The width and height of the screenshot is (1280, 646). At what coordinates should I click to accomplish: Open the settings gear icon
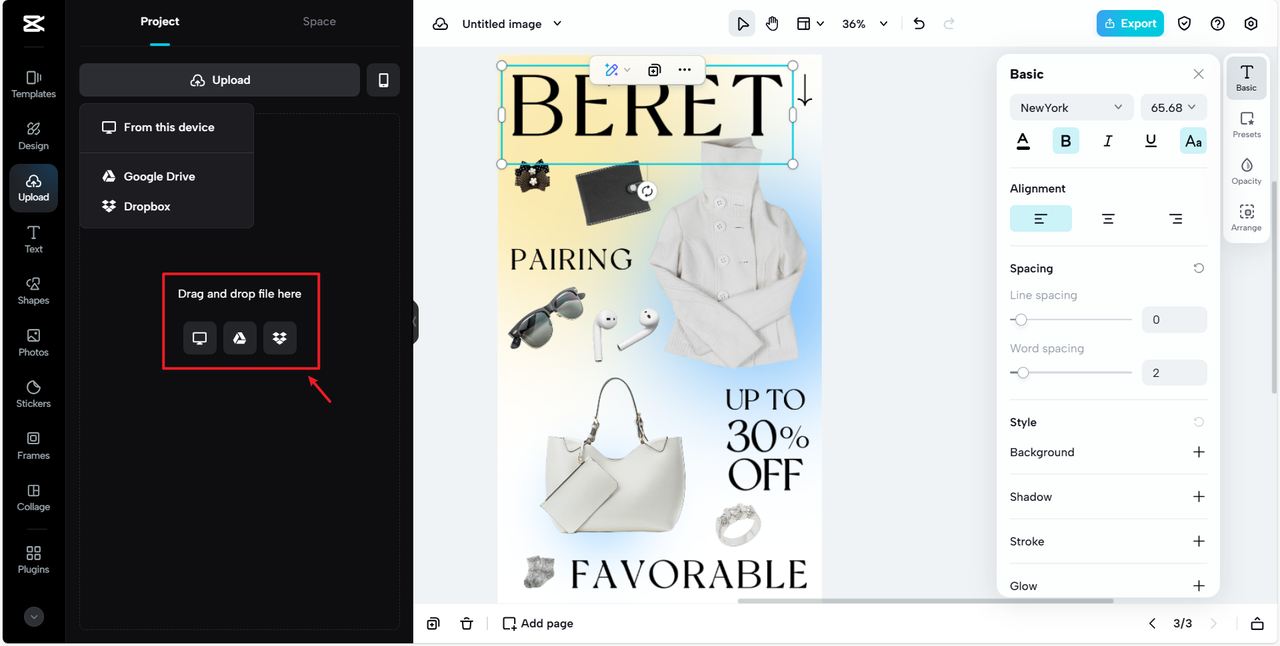coord(1251,24)
